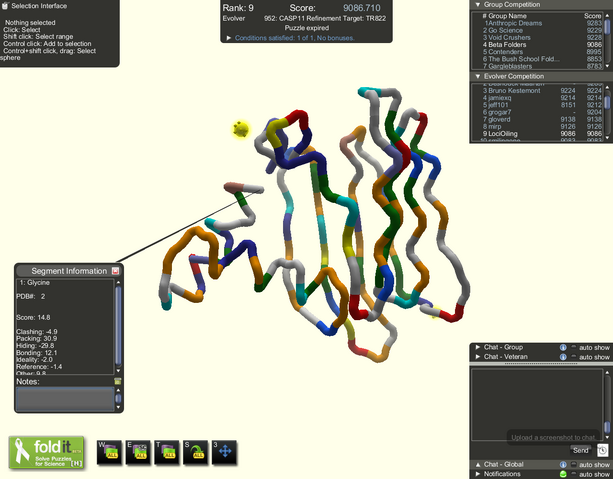Screen dimensions: 613x479
Task: Click the chat panel divider handle
Action: pyautogui.click(x=541, y=363)
